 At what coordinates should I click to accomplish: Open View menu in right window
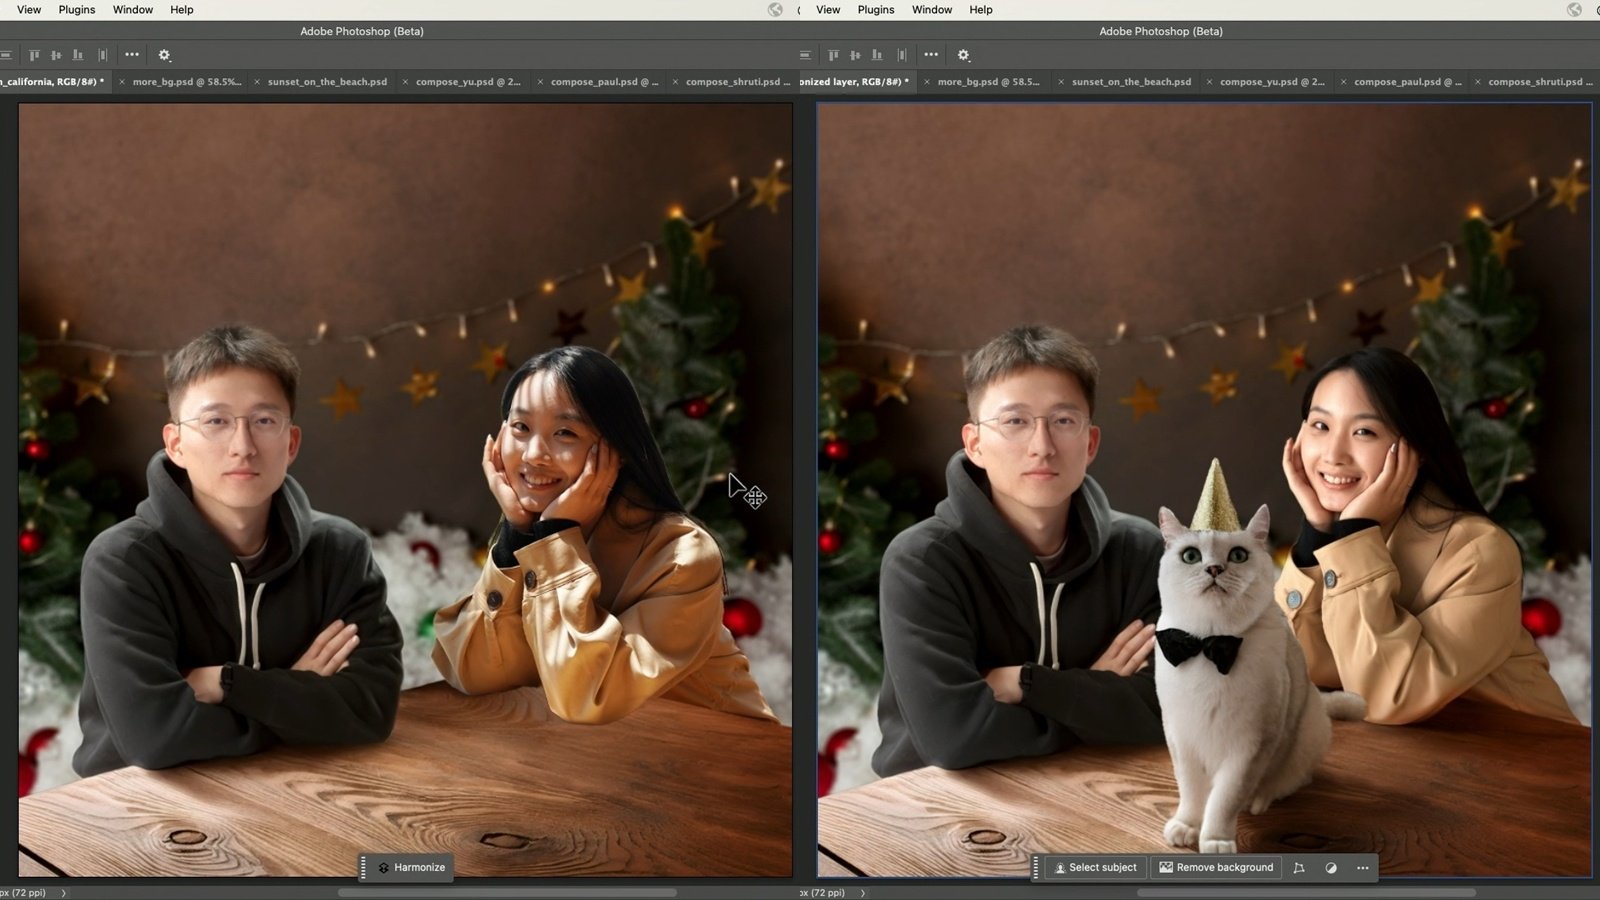[828, 10]
